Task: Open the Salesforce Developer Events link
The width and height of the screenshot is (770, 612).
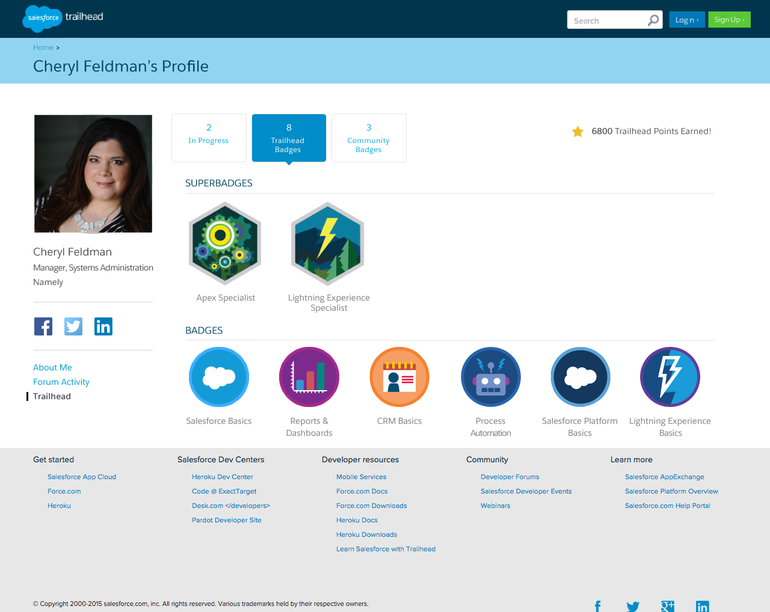Action: pos(526,491)
